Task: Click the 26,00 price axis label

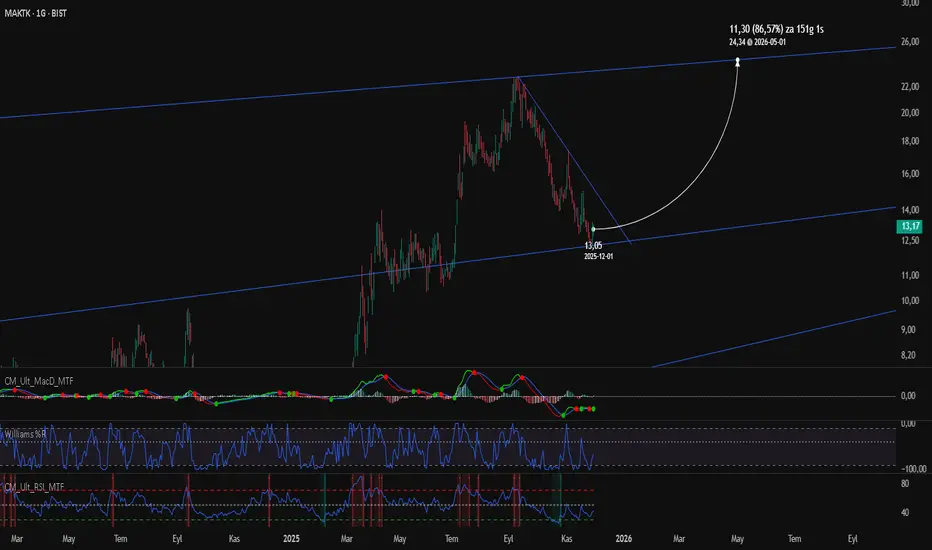Action: coord(910,42)
